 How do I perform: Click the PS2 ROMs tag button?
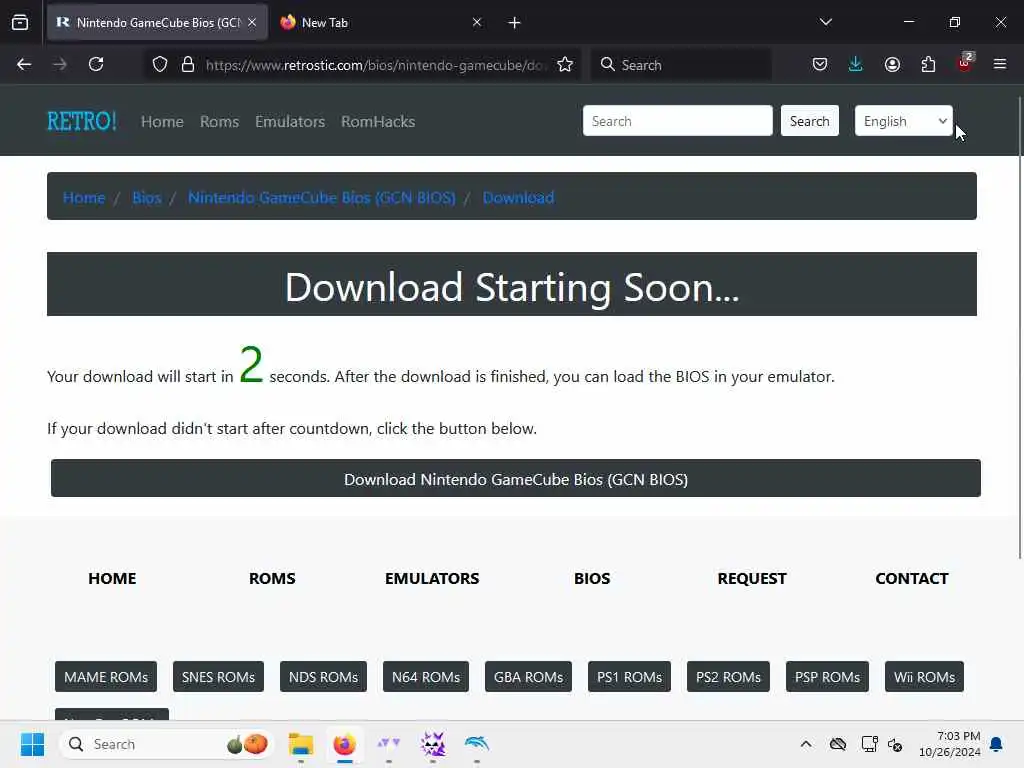[x=728, y=677]
